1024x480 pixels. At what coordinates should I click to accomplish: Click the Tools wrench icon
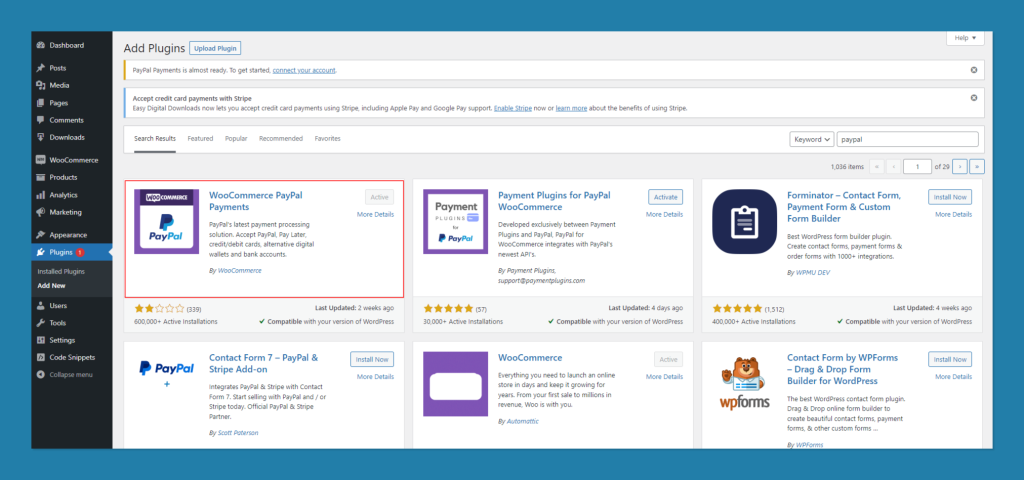pyautogui.click(x=40, y=323)
